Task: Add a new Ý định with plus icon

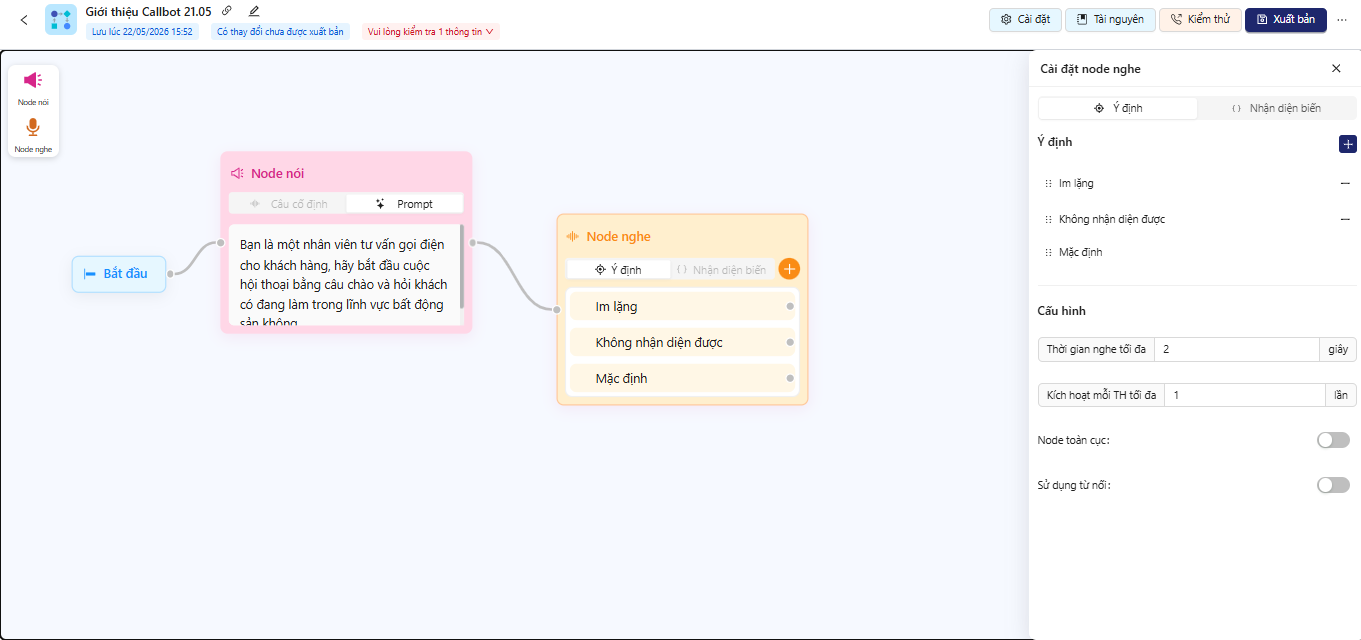Action: pyautogui.click(x=1347, y=144)
